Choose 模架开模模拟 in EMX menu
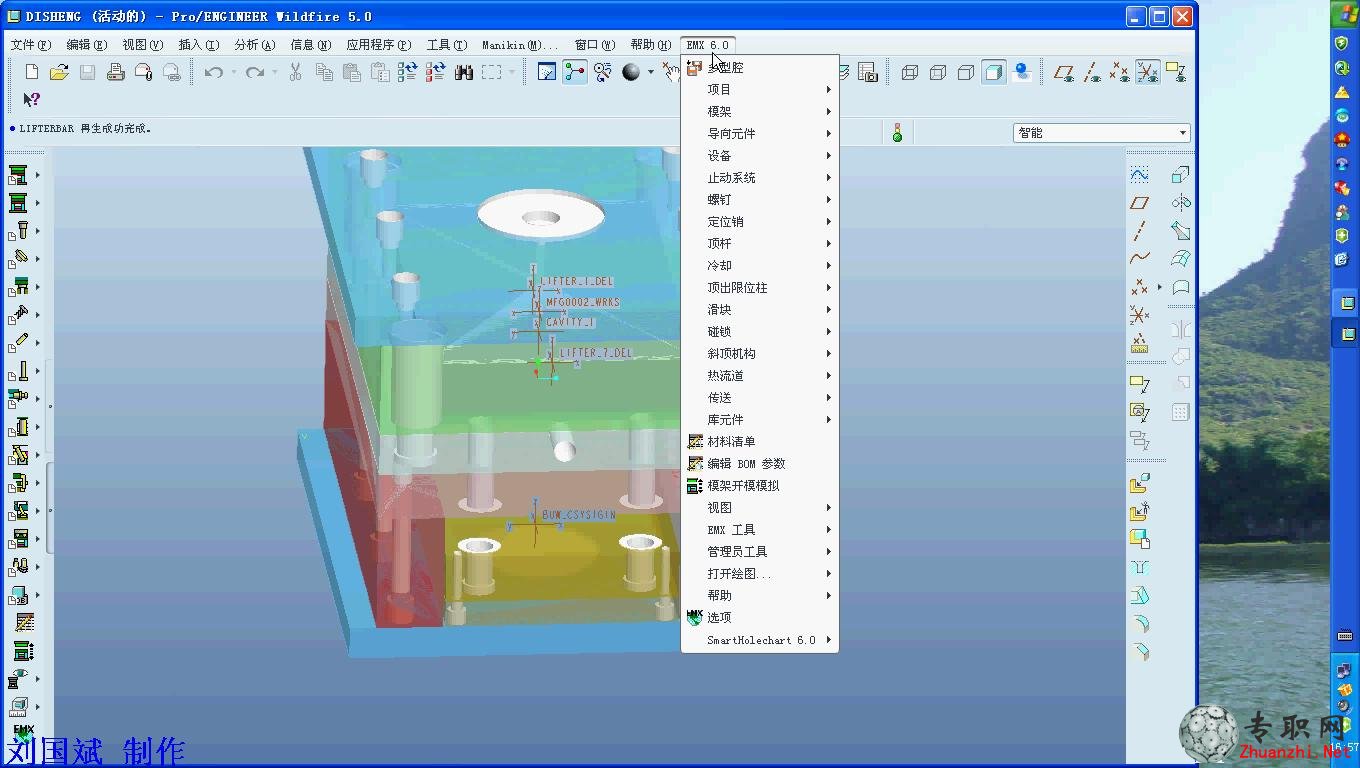1360x768 pixels. 760,485
